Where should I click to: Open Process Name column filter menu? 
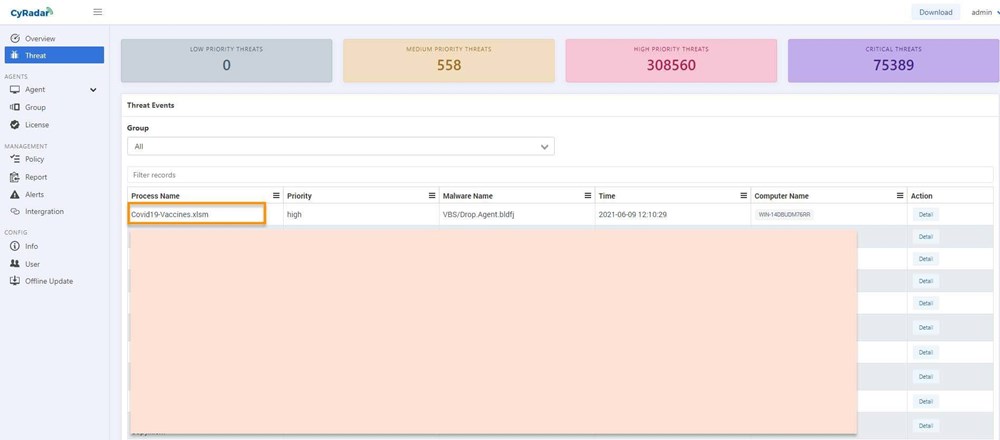(x=276, y=196)
